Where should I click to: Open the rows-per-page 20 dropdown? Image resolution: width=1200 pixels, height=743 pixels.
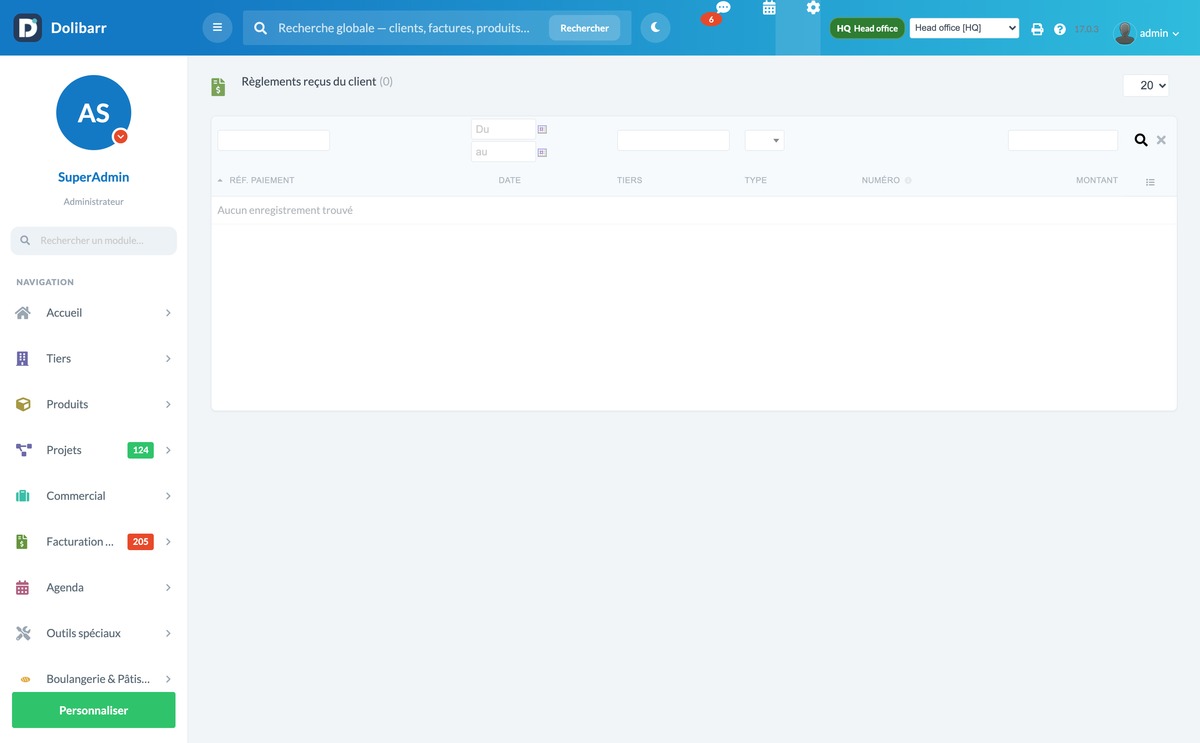pos(1146,86)
